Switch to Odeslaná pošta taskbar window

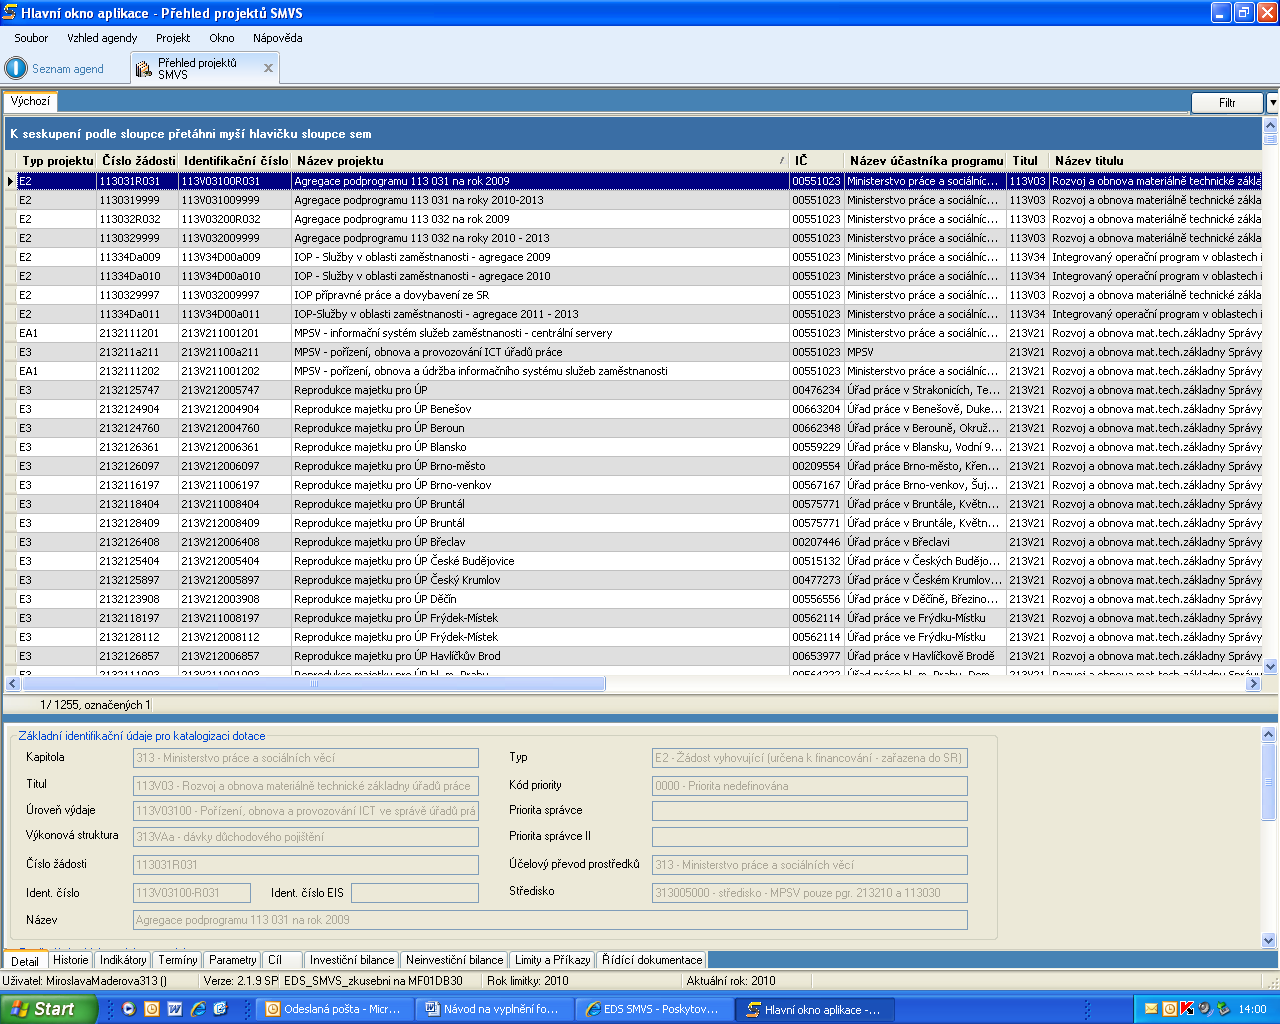pos(334,1009)
